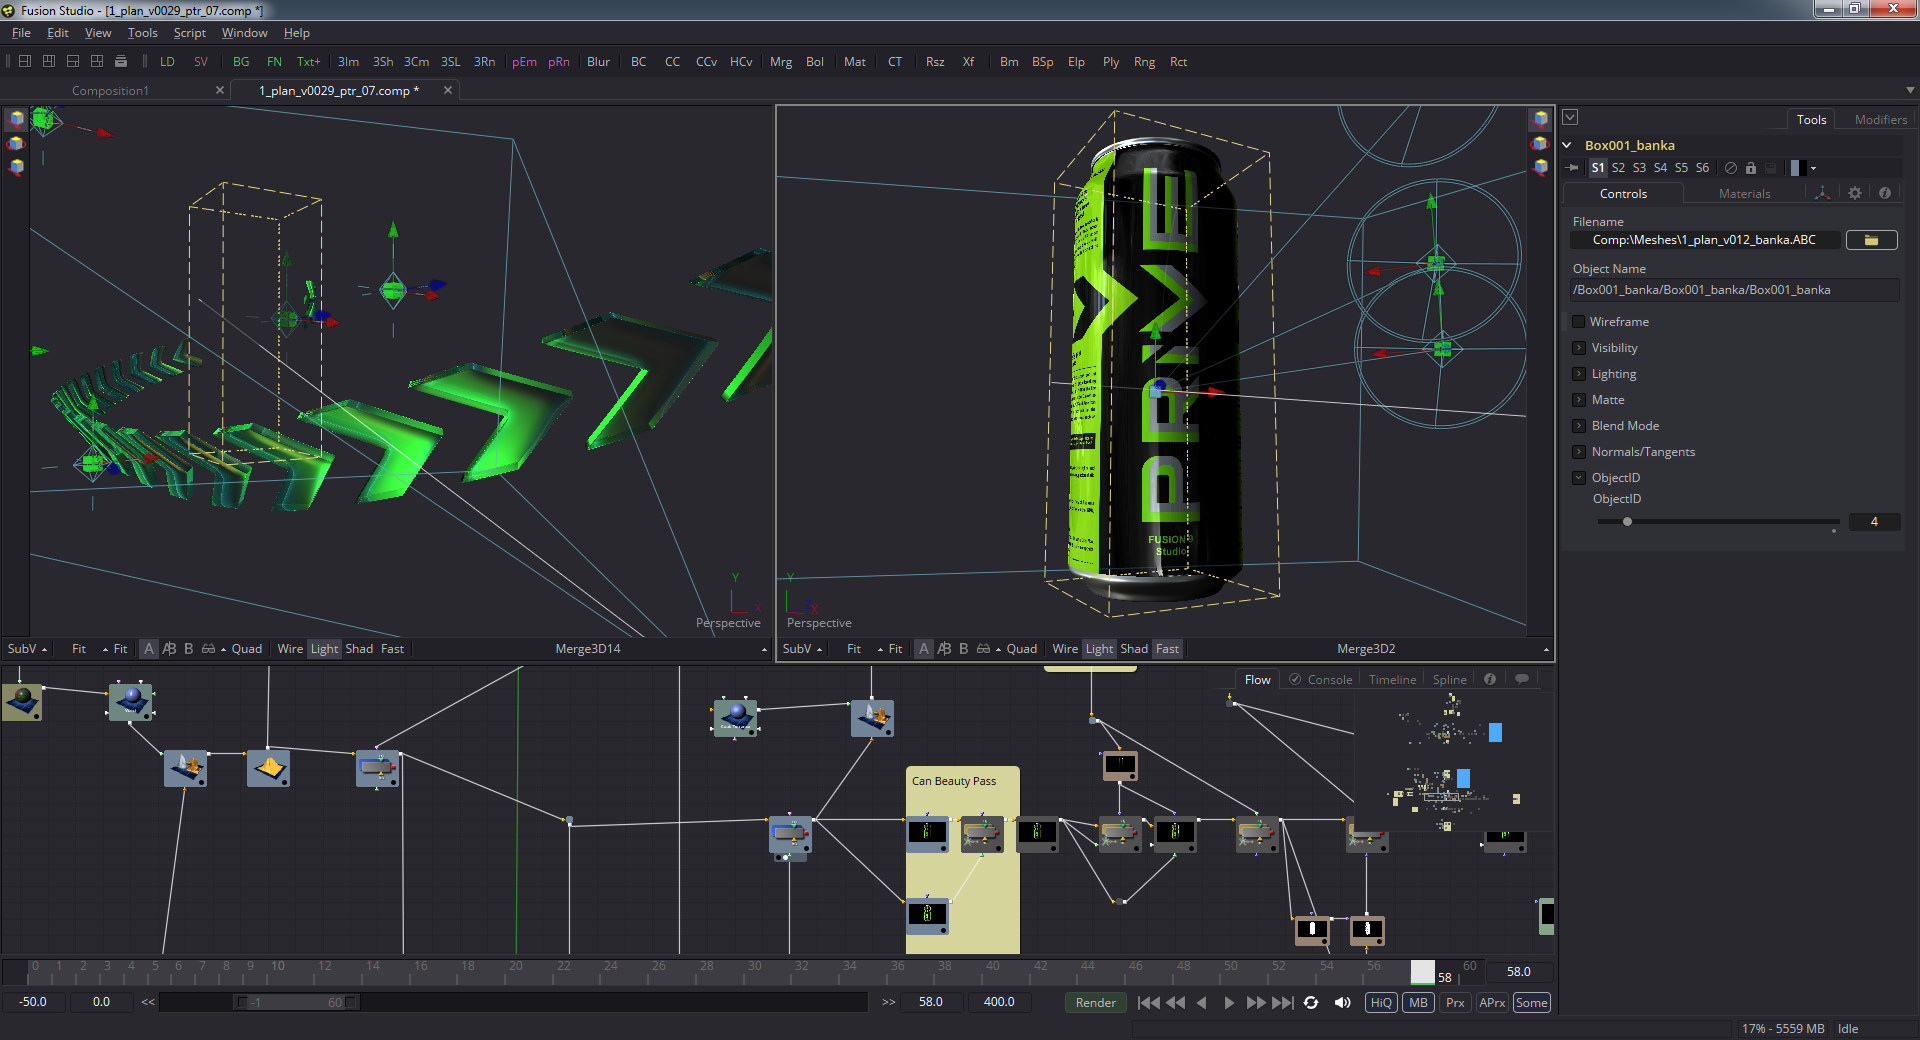Enable the Wireframe checkbox

(x=1579, y=322)
